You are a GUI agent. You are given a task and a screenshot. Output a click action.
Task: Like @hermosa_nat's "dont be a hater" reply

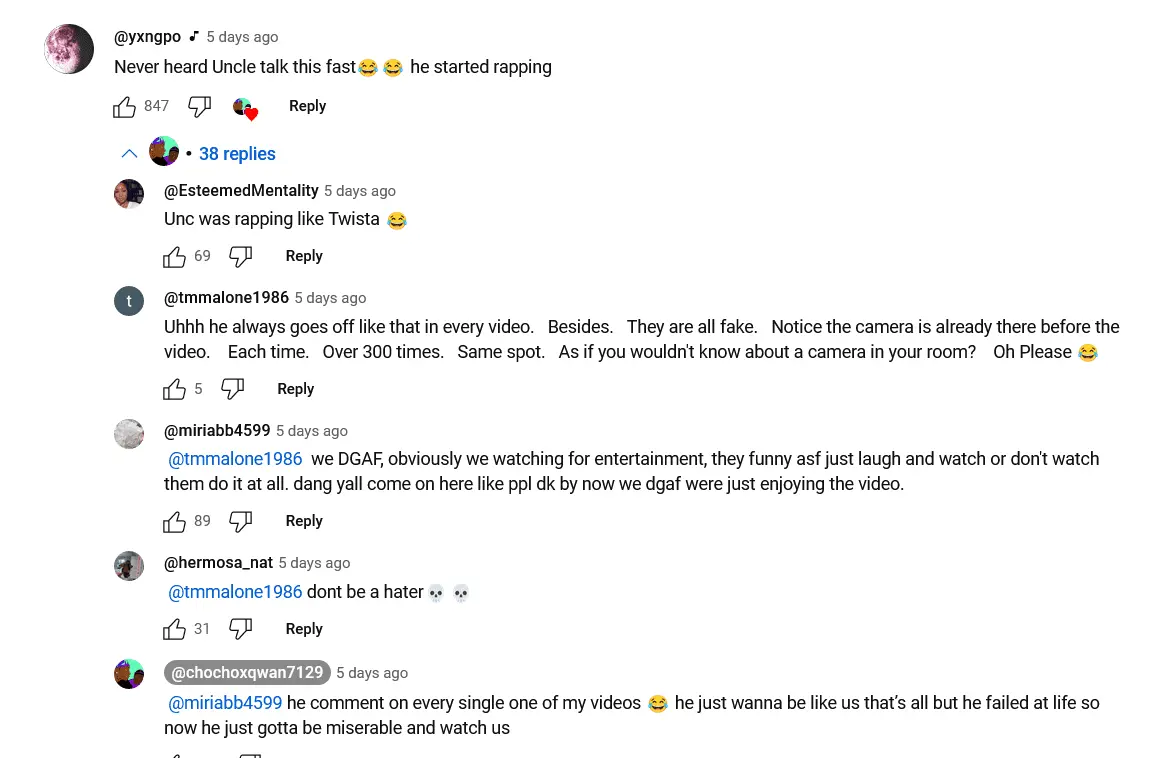175,630
